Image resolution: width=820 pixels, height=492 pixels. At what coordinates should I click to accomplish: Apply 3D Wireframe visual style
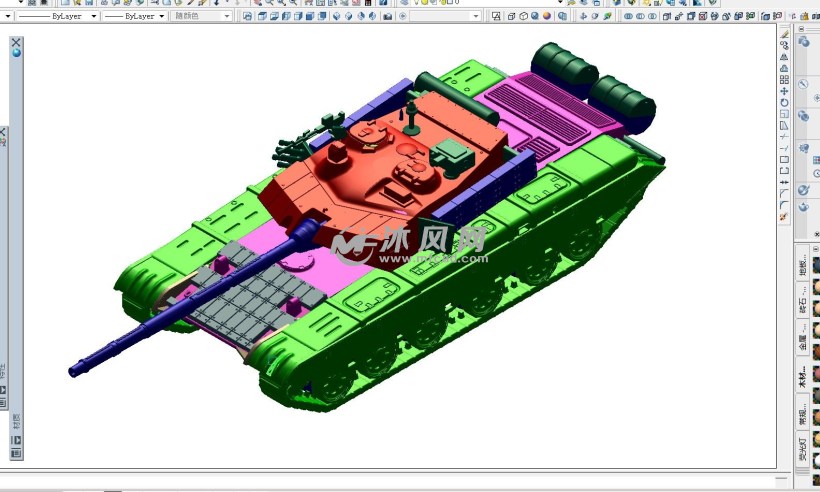click(511, 16)
